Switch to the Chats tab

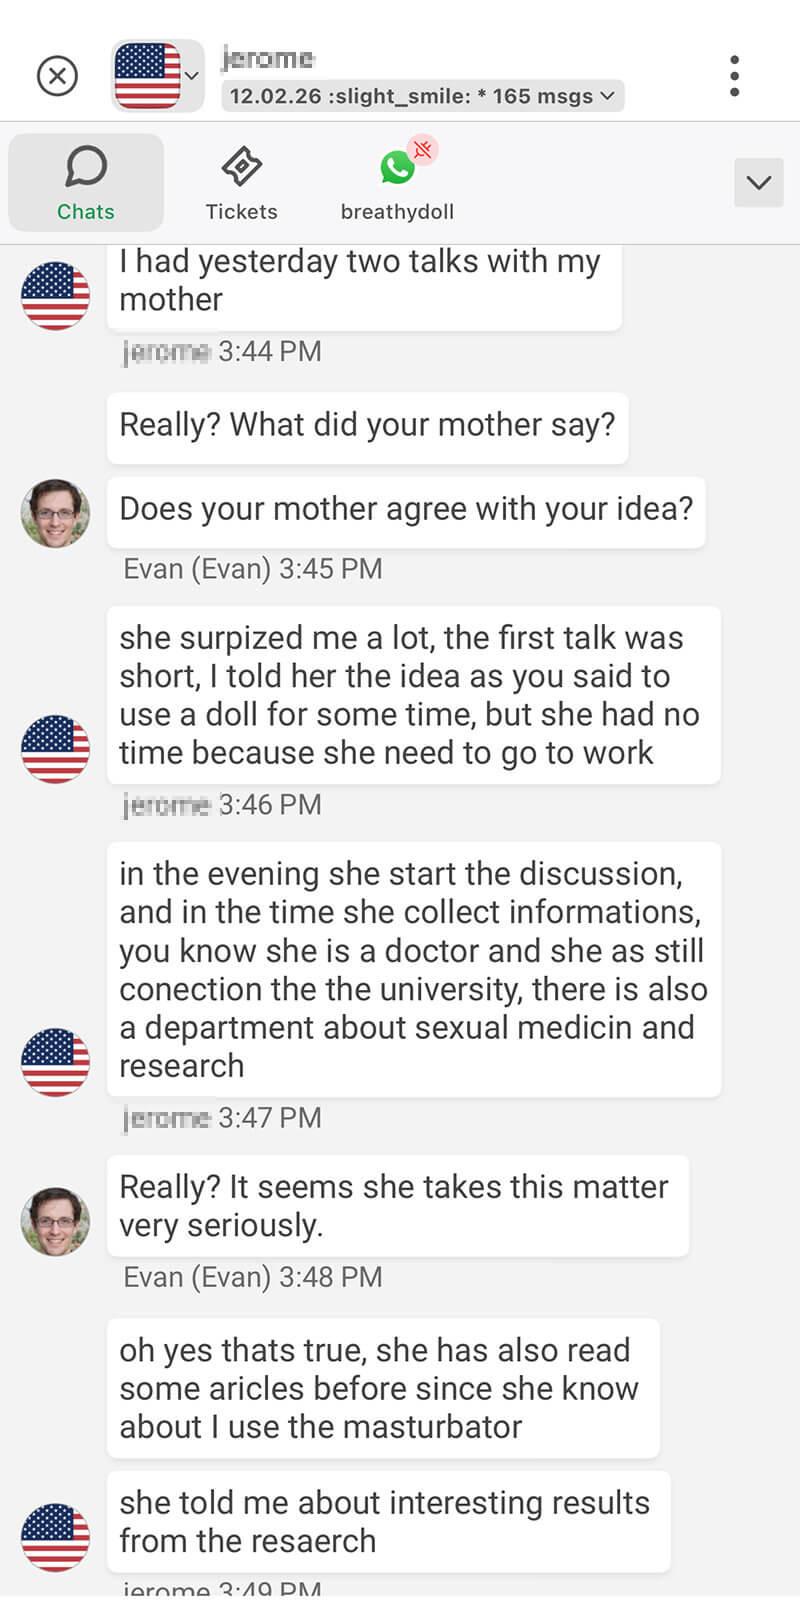click(x=86, y=183)
